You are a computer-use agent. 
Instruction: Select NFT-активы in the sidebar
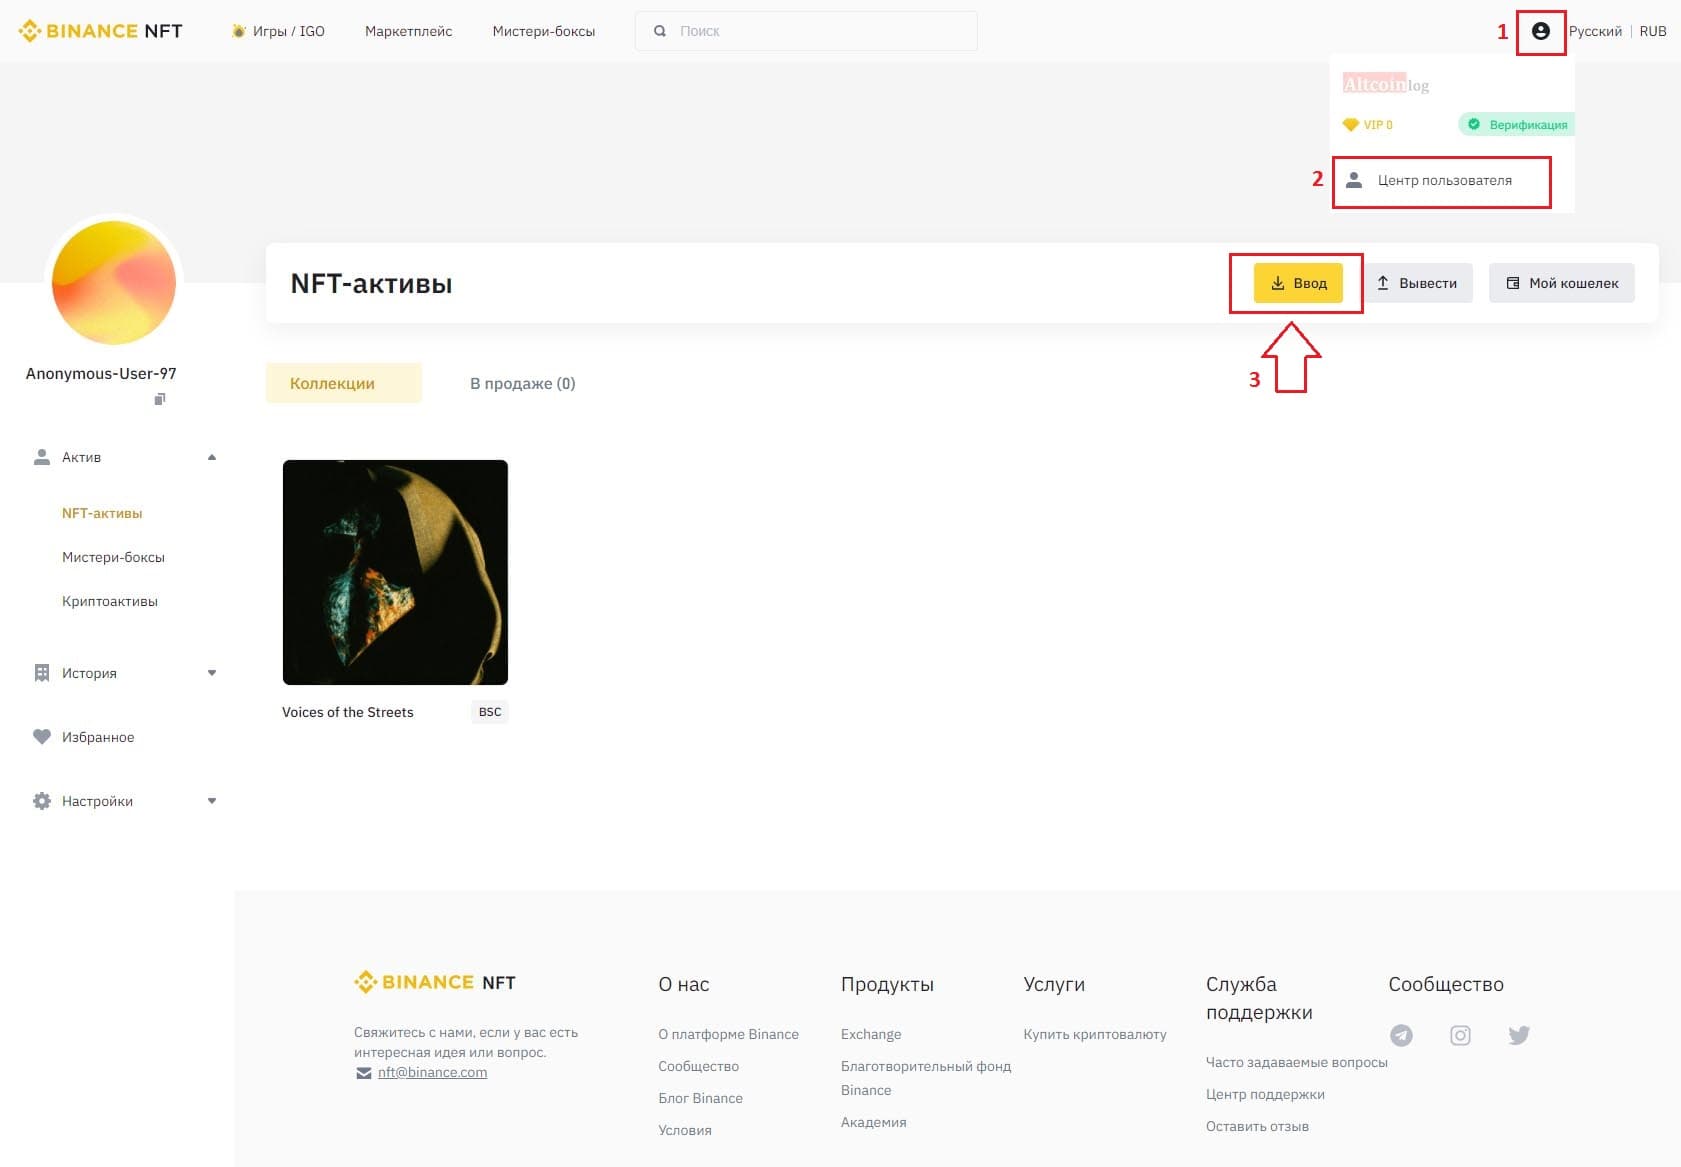(102, 513)
